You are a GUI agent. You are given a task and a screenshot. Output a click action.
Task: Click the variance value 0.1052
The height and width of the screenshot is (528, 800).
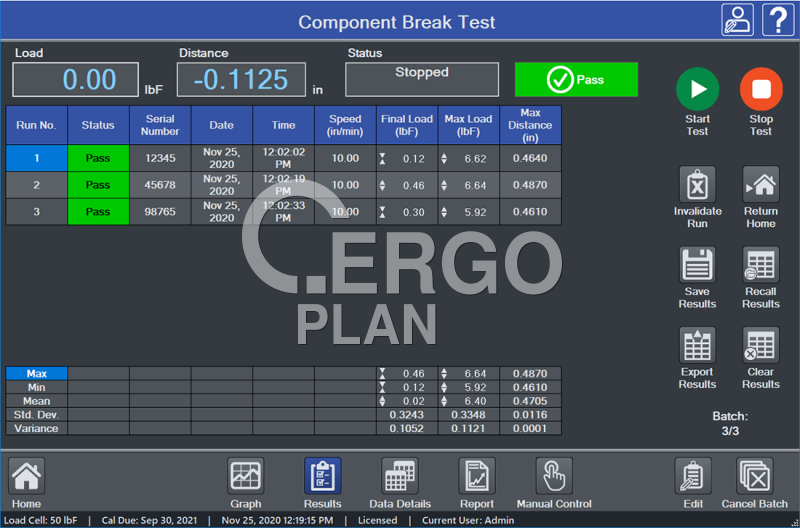pyautogui.click(x=407, y=429)
